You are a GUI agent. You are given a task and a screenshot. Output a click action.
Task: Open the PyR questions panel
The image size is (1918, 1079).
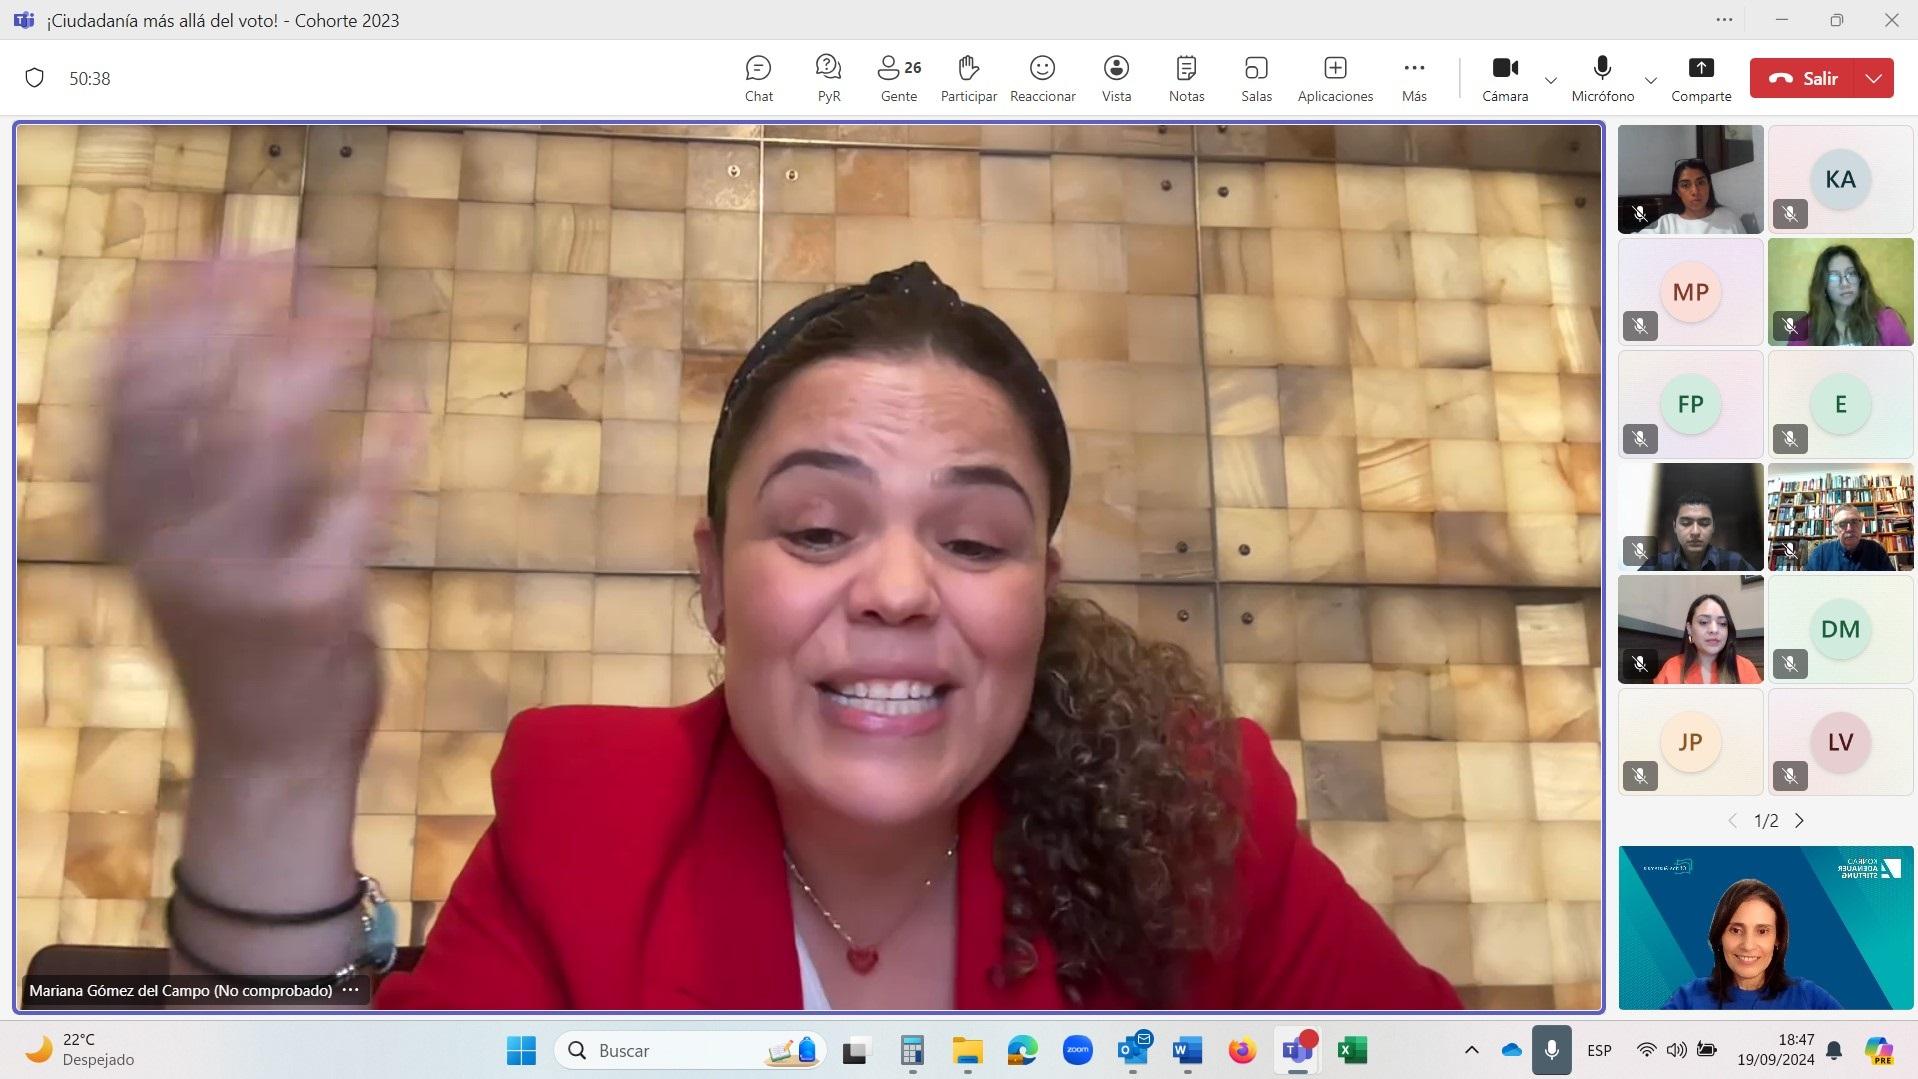828,78
